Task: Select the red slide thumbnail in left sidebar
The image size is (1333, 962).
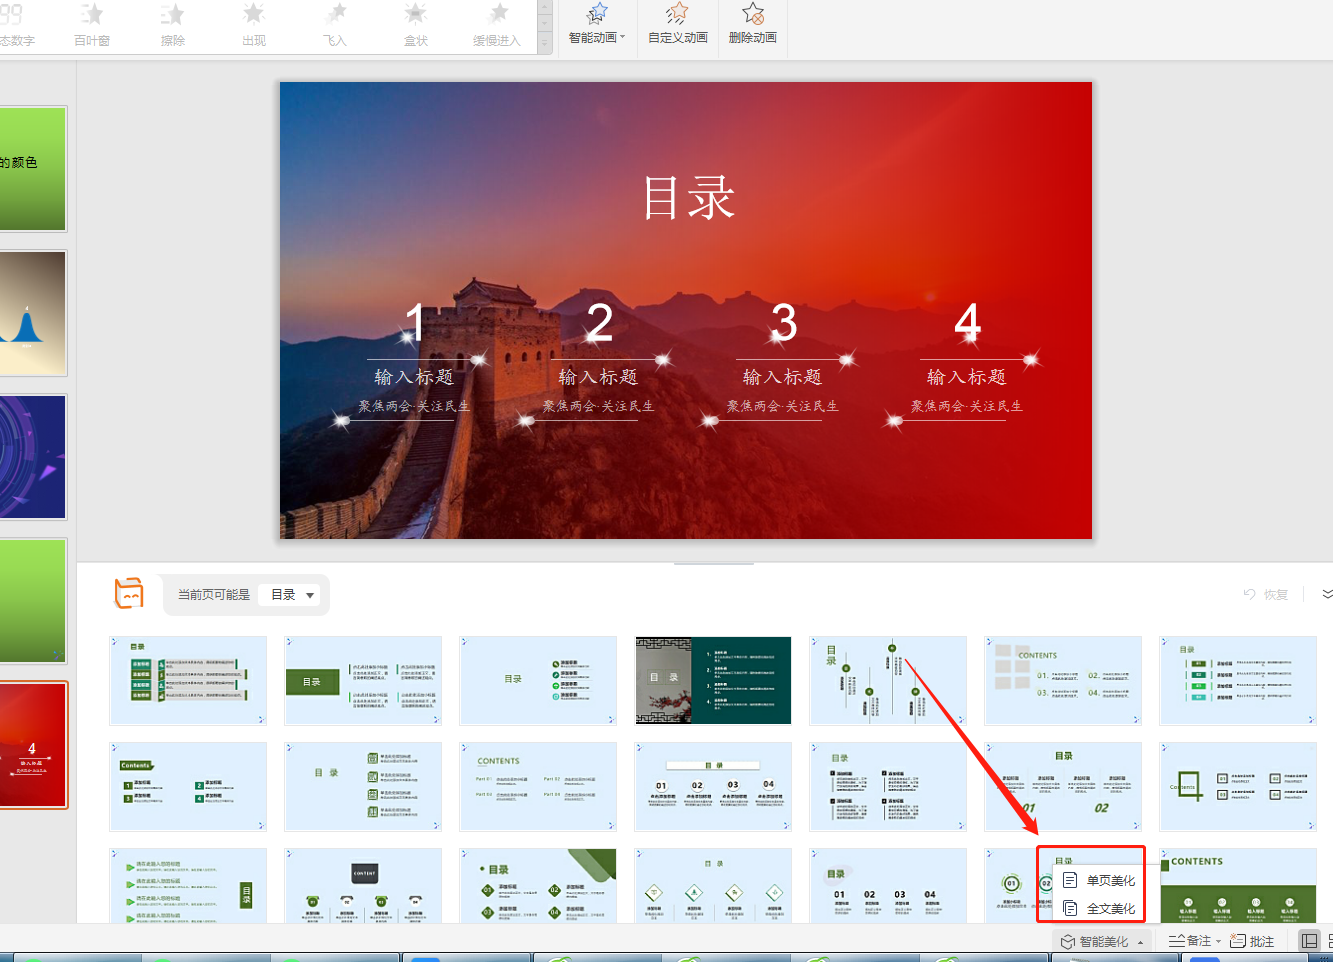Action: tap(33, 745)
